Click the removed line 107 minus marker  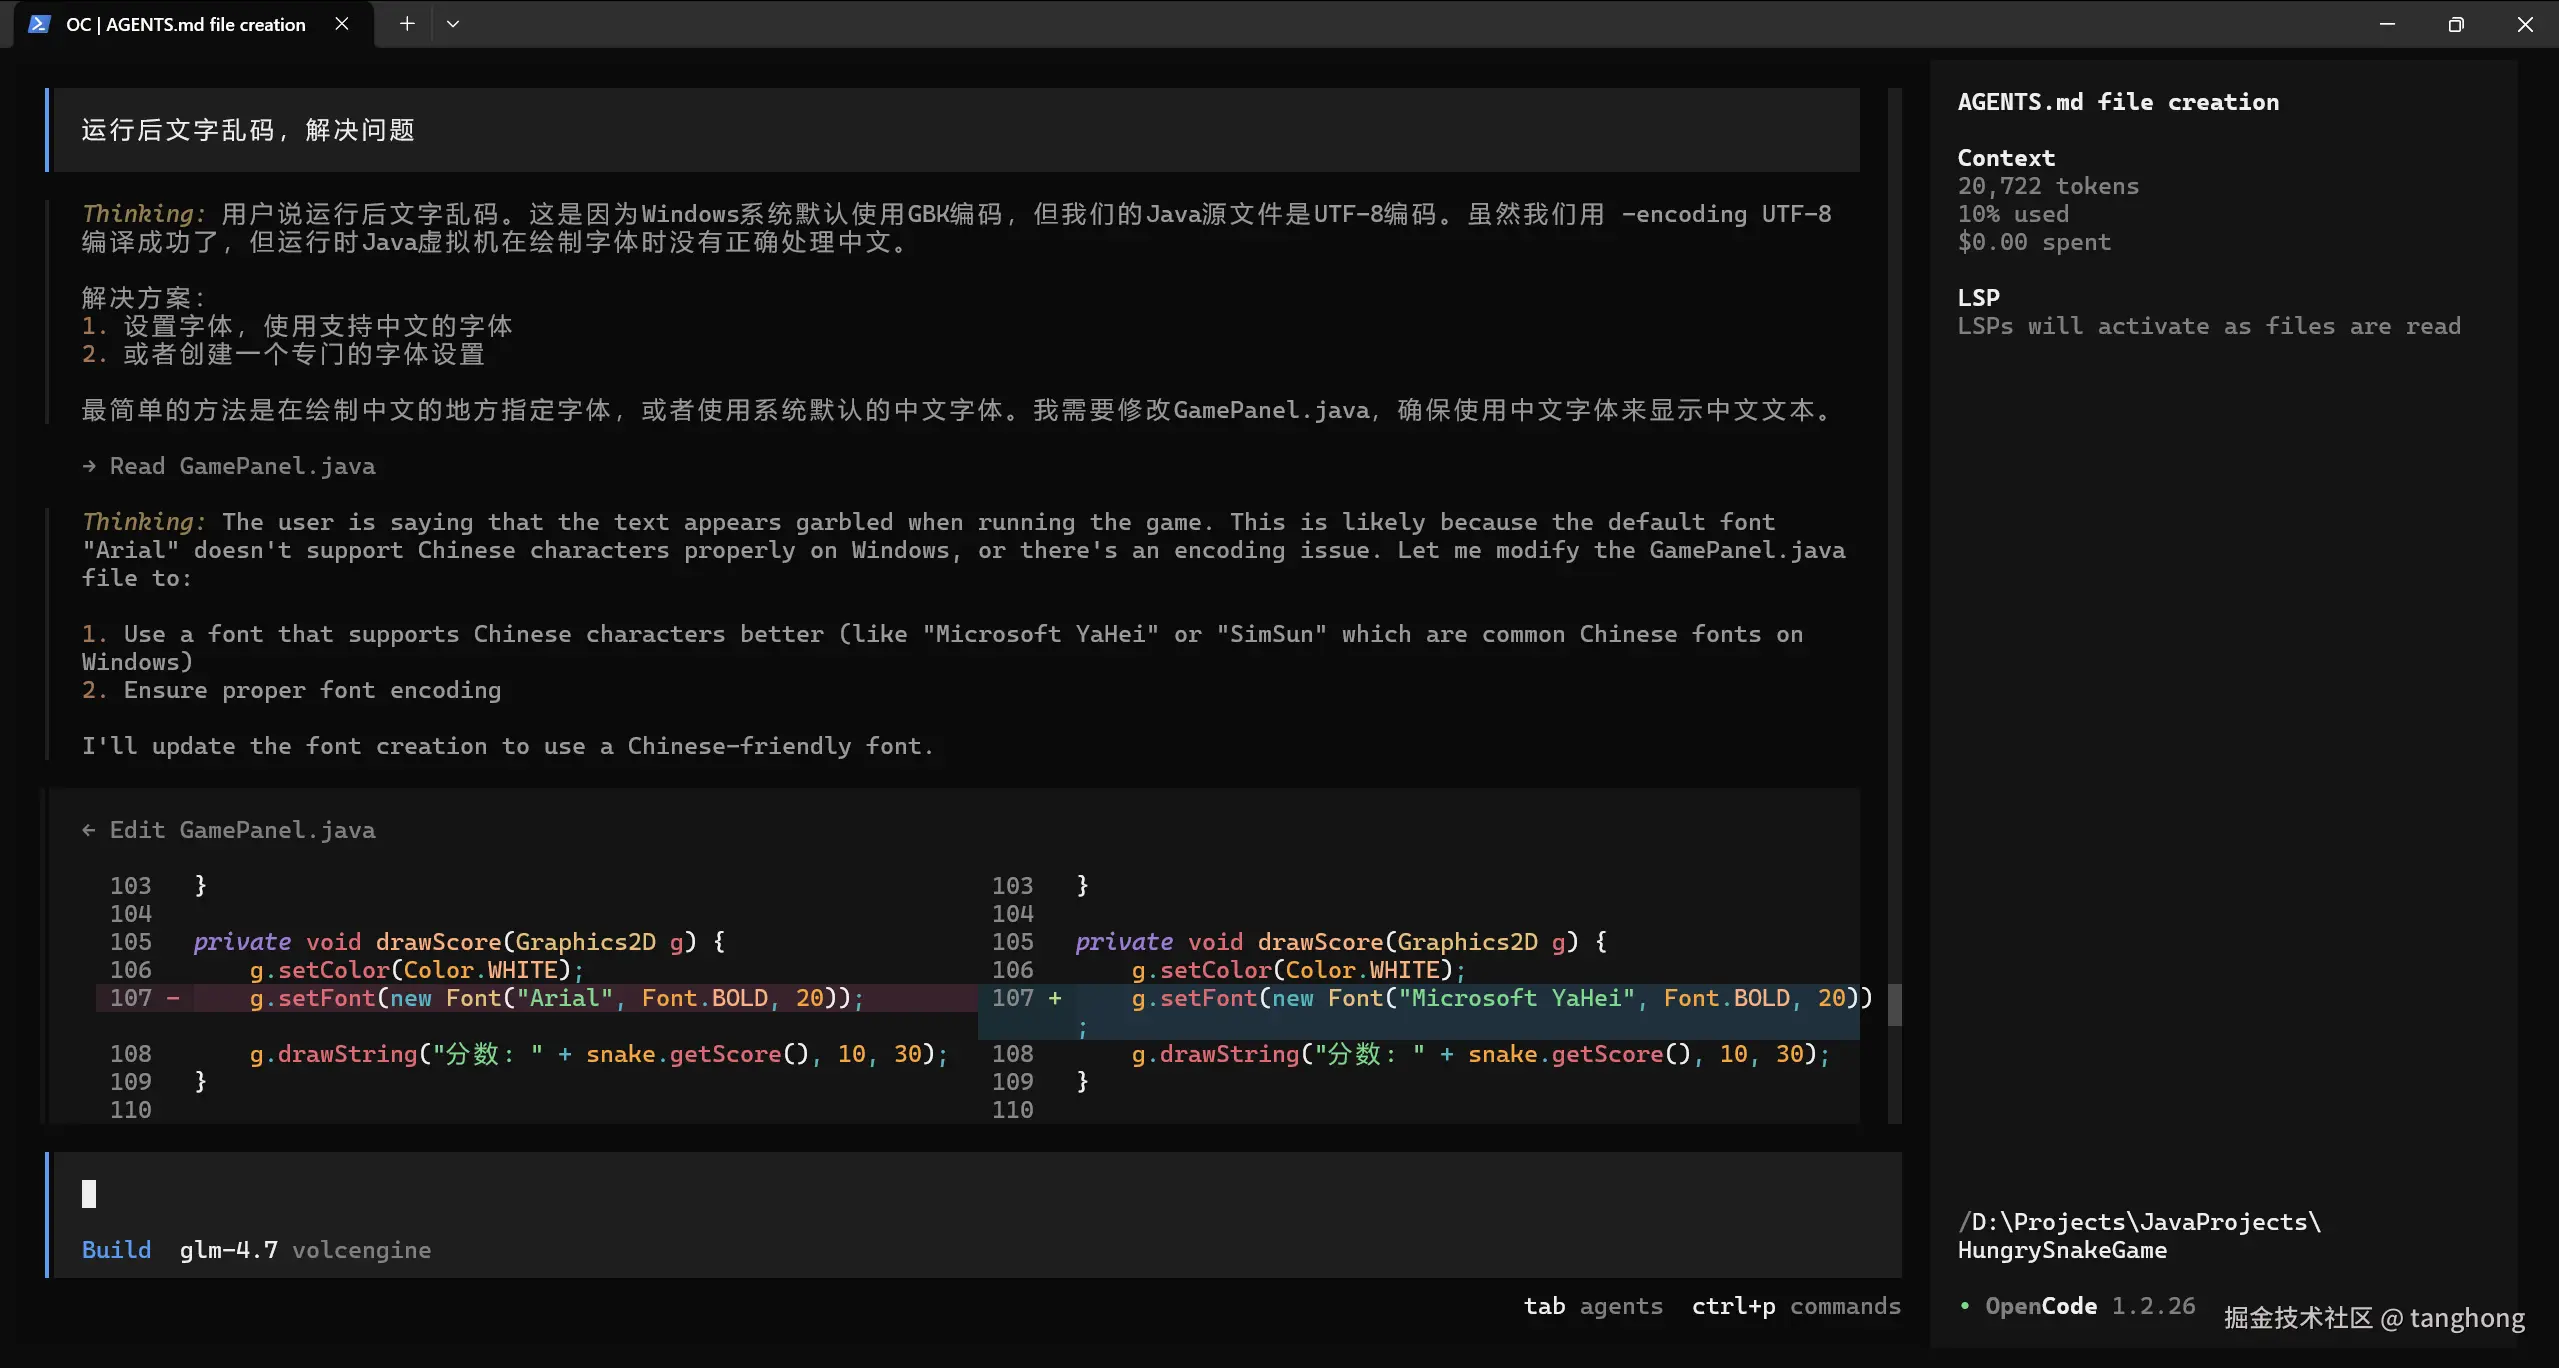(x=173, y=998)
